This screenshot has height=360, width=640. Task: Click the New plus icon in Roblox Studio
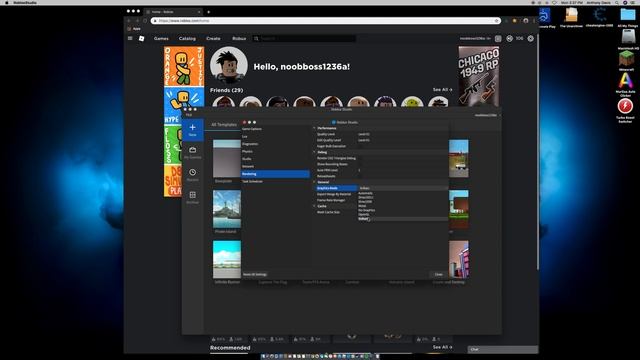(192, 127)
